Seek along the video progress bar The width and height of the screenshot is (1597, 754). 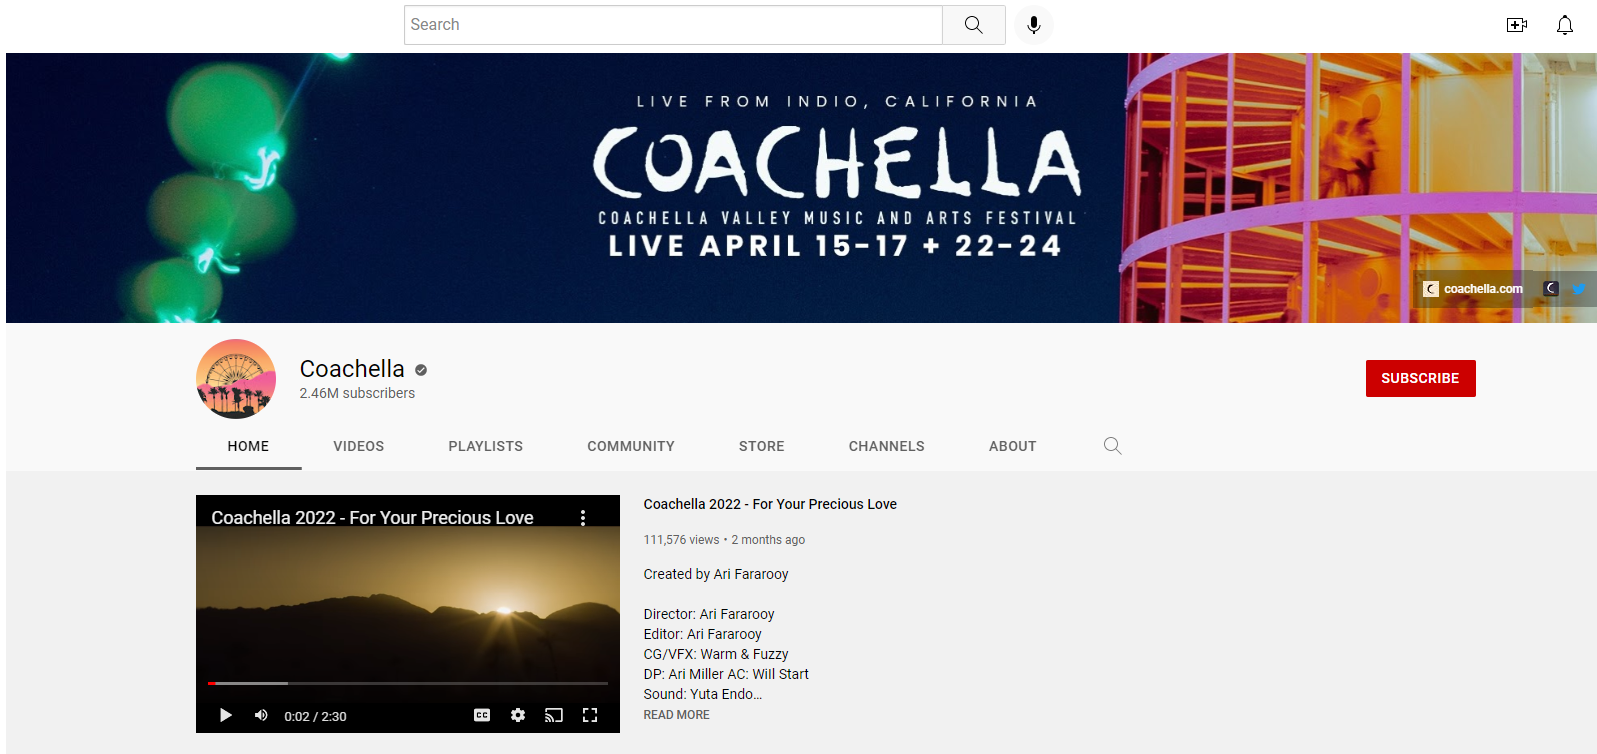coord(408,683)
